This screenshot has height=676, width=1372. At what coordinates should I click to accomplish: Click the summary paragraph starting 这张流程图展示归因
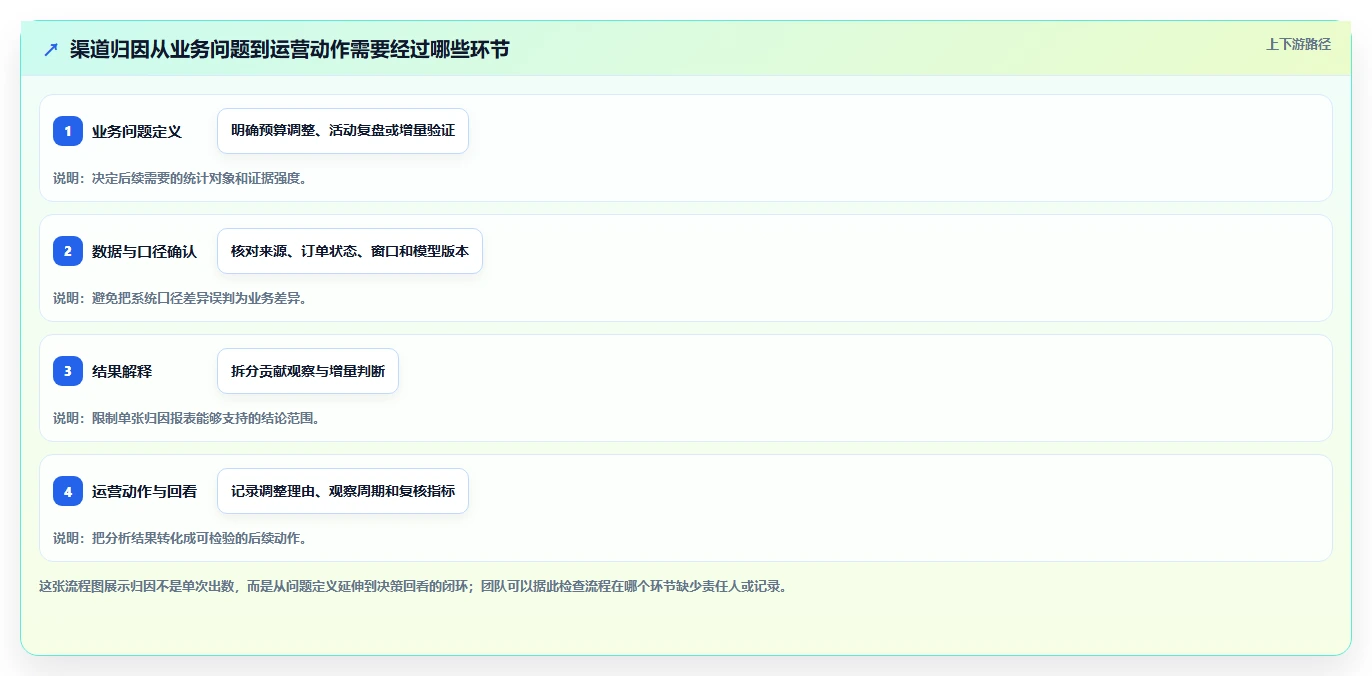413,586
